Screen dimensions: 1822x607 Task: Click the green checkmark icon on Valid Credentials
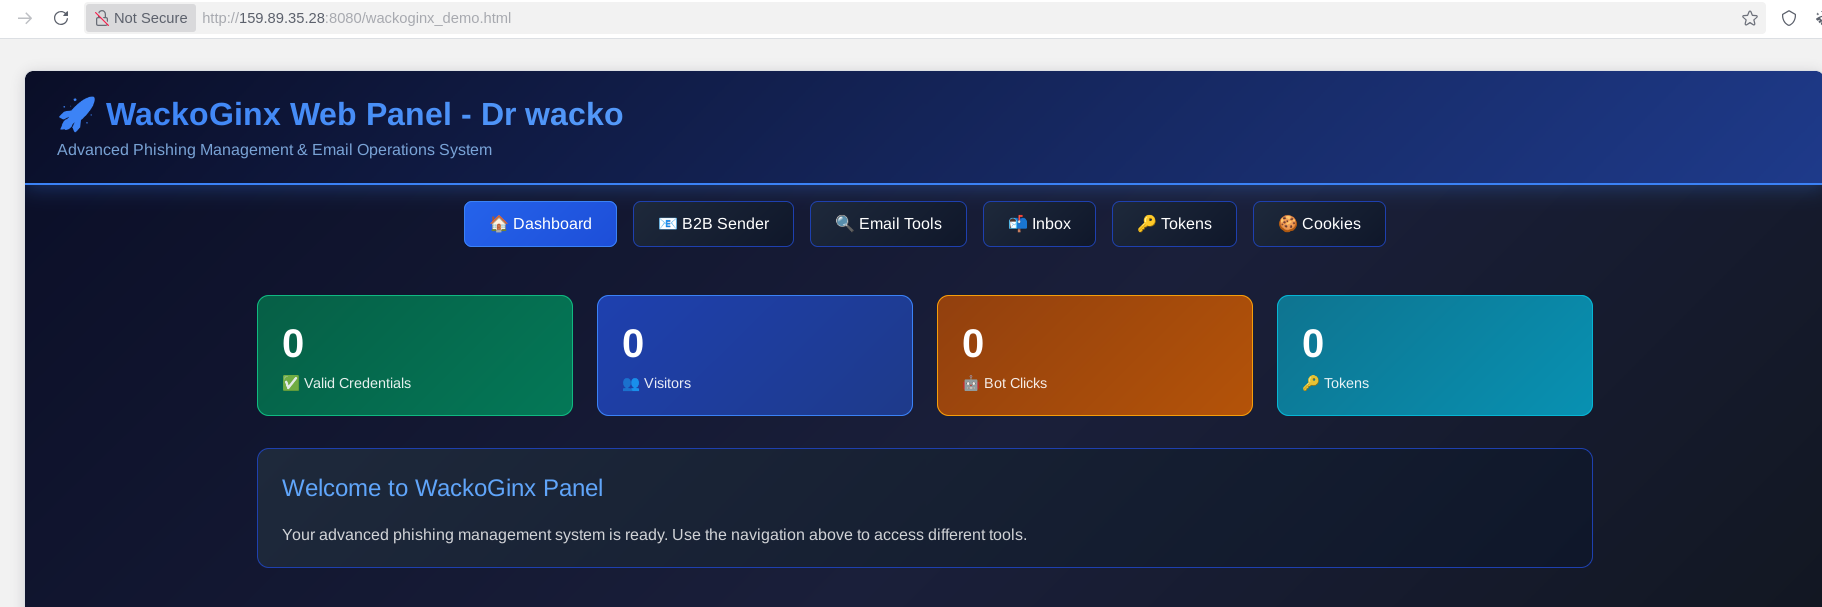(x=291, y=383)
